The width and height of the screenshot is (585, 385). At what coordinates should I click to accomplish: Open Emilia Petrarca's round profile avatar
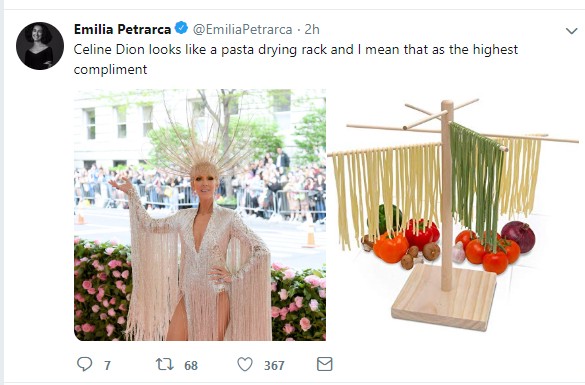[x=40, y=46]
